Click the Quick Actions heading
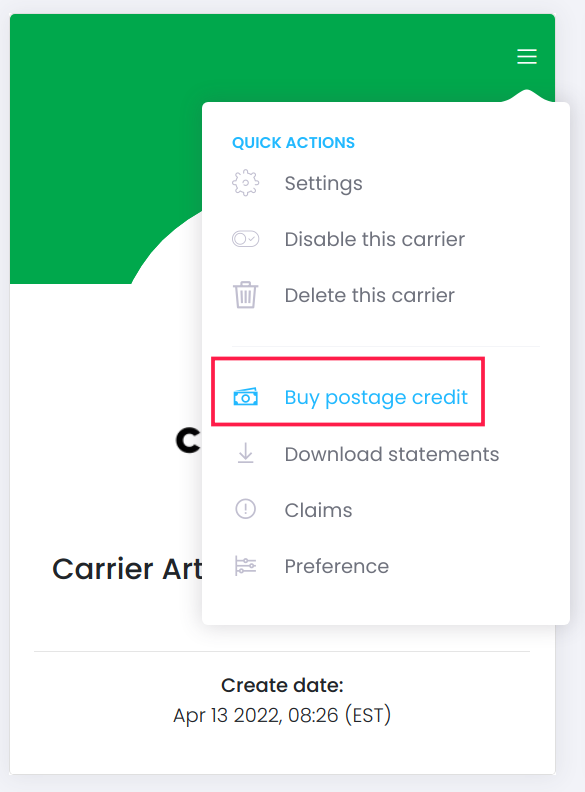 (x=294, y=143)
